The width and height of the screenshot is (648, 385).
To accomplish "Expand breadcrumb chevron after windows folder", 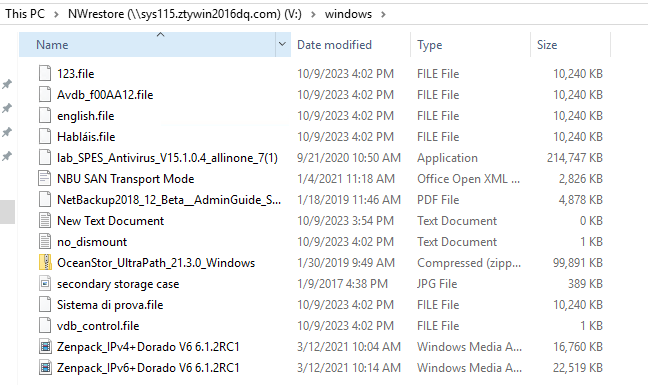I will click(x=384, y=14).
